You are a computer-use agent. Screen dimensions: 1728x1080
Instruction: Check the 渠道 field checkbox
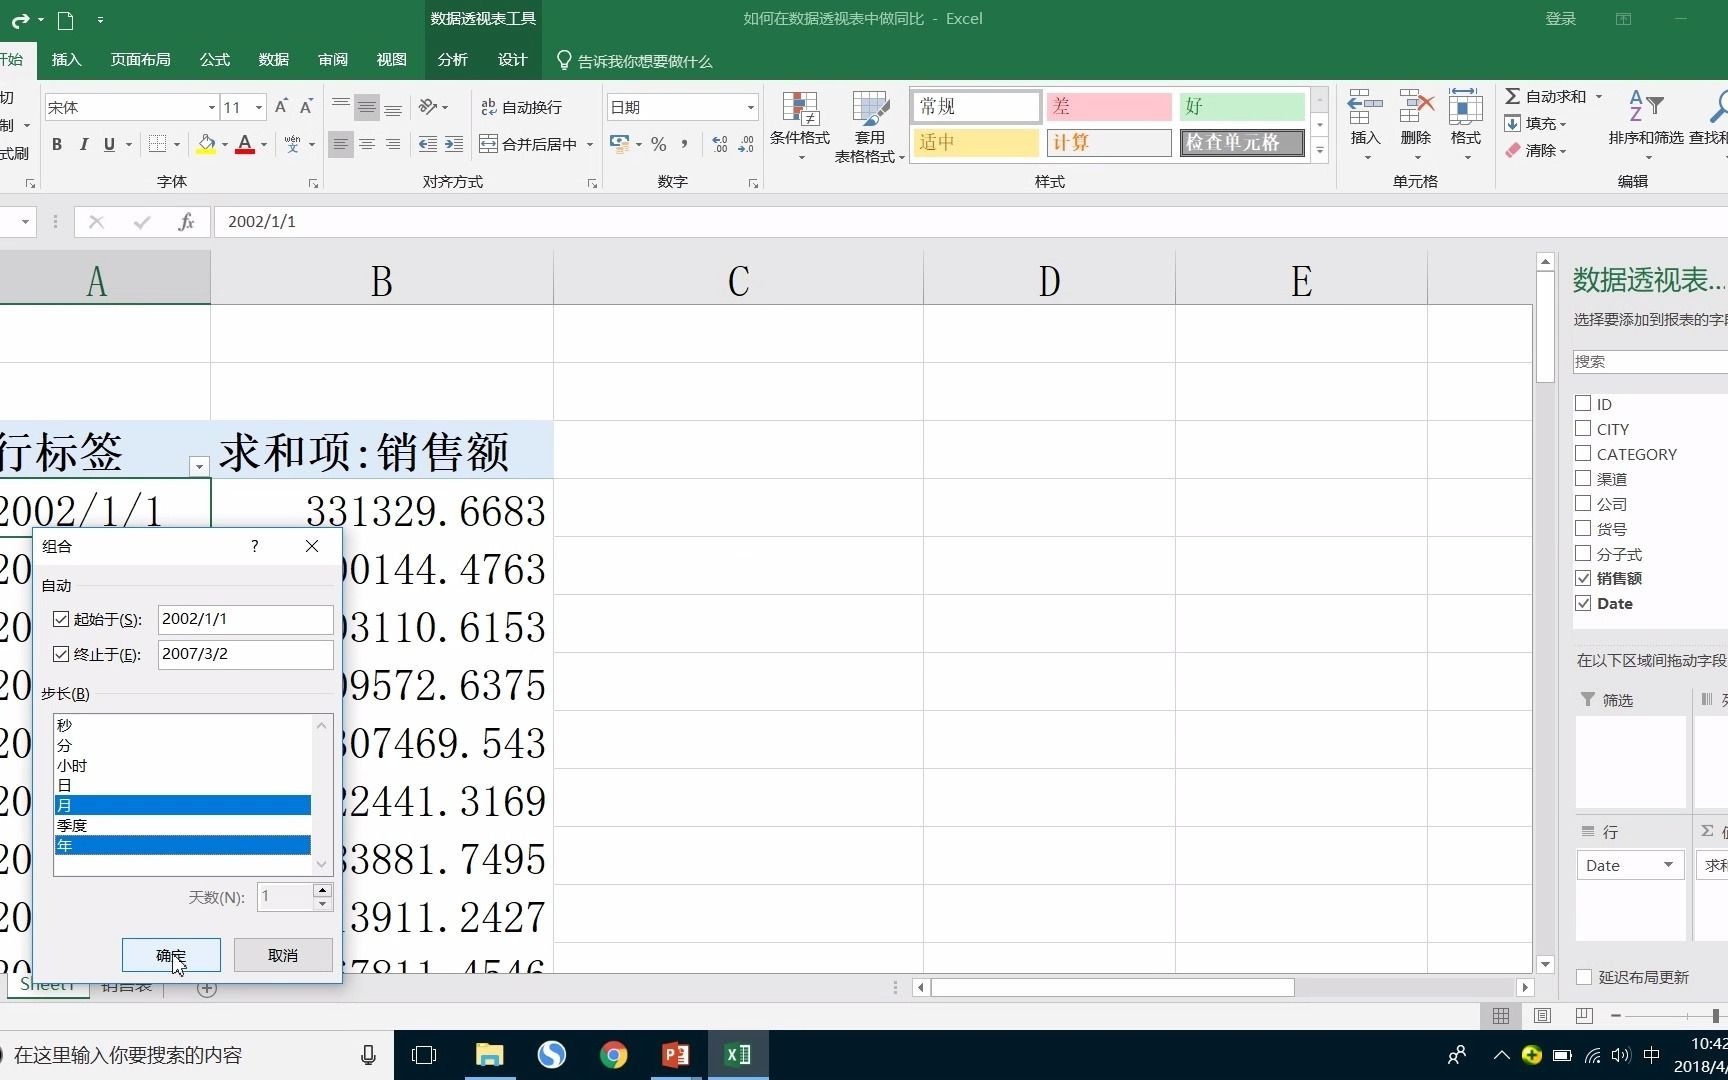pos(1583,479)
